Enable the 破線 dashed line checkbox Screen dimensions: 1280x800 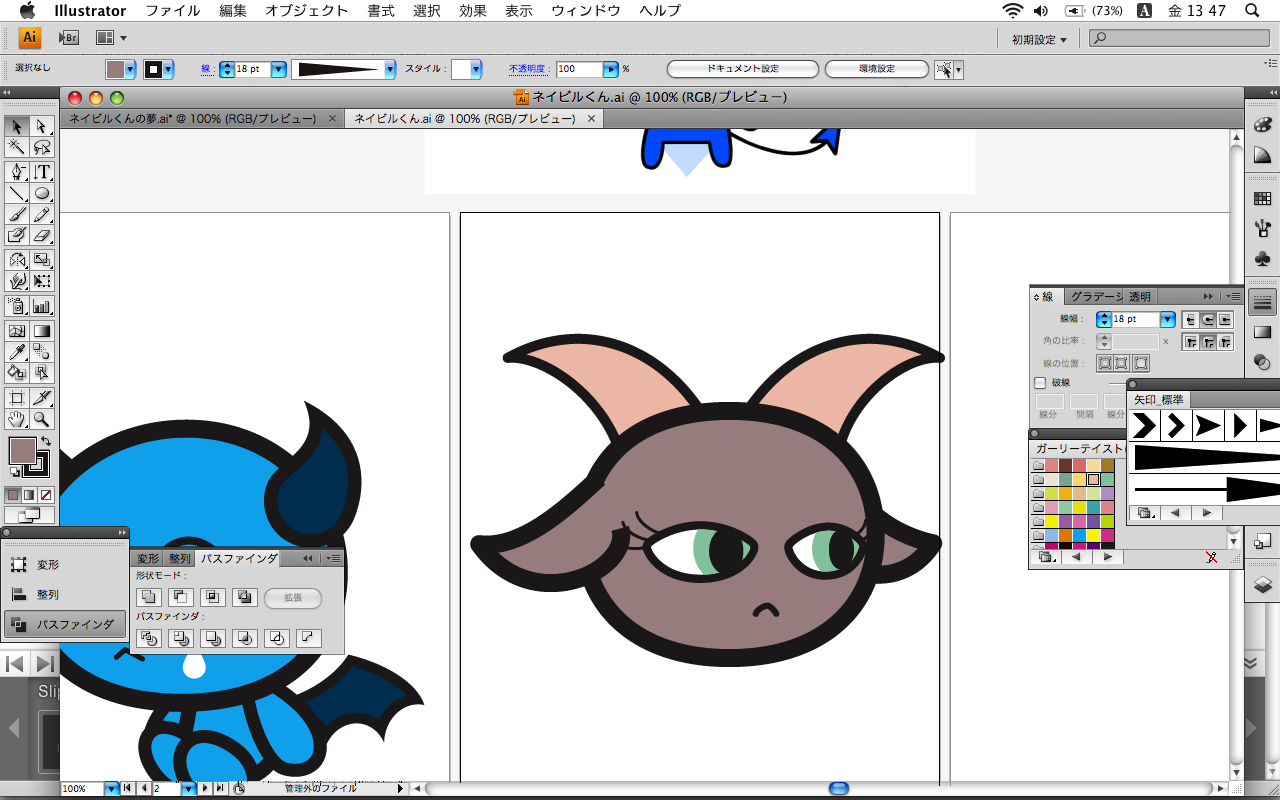(1040, 382)
